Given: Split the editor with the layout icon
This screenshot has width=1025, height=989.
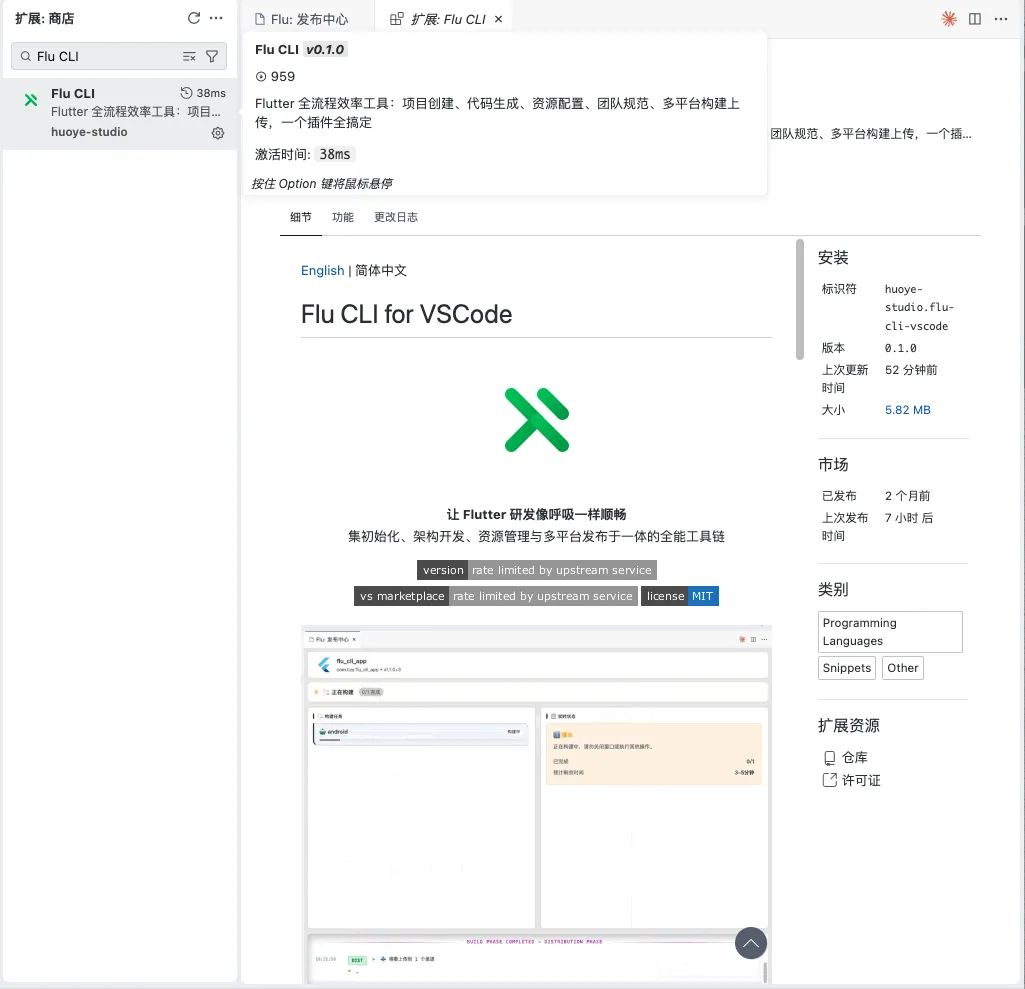Looking at the screenshot, I should [x=975, y=19].
